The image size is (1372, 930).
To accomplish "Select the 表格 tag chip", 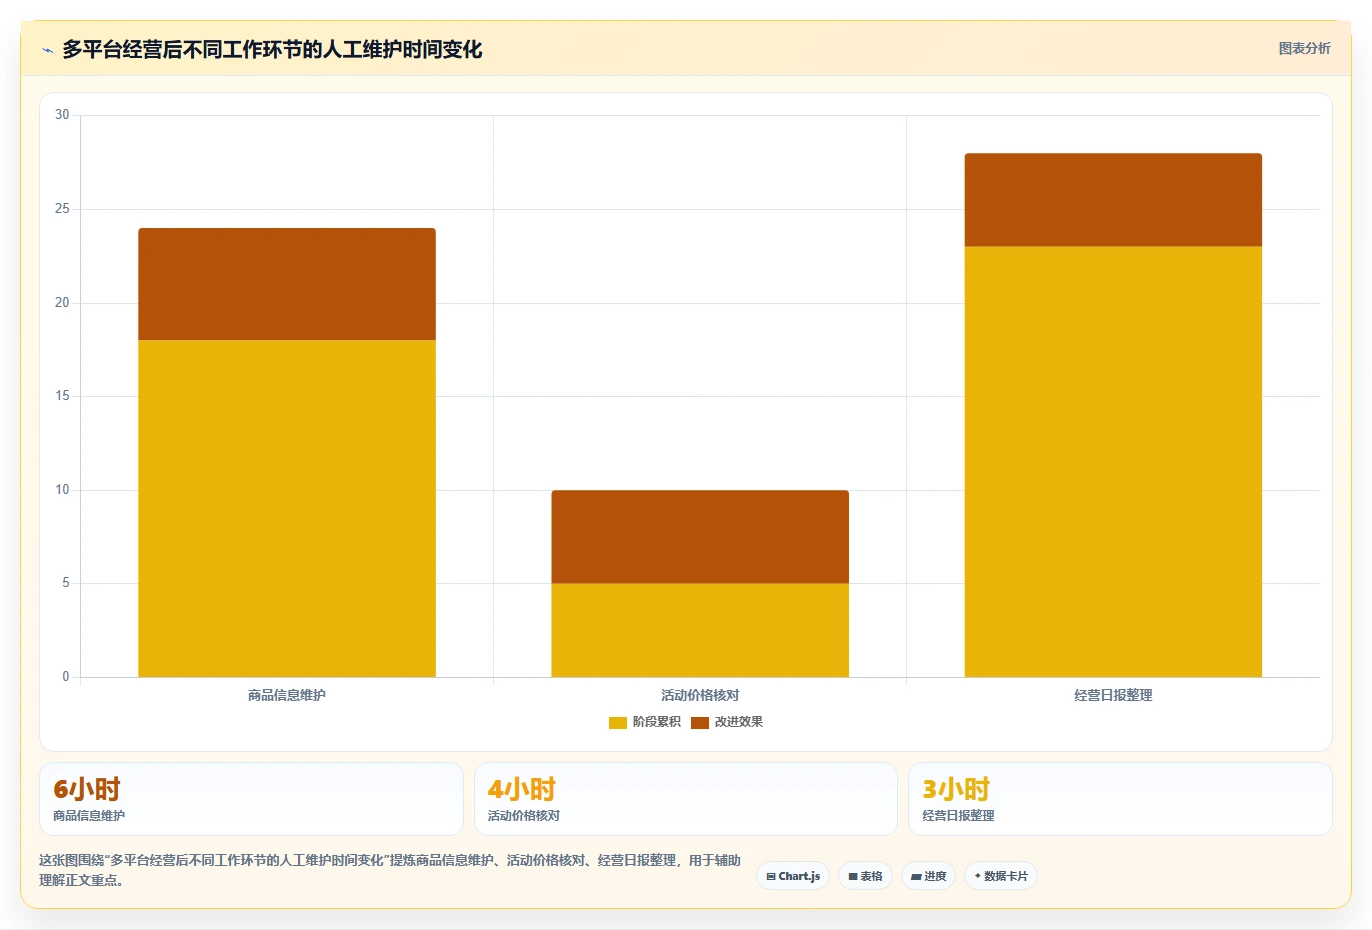I will [866, 876].
